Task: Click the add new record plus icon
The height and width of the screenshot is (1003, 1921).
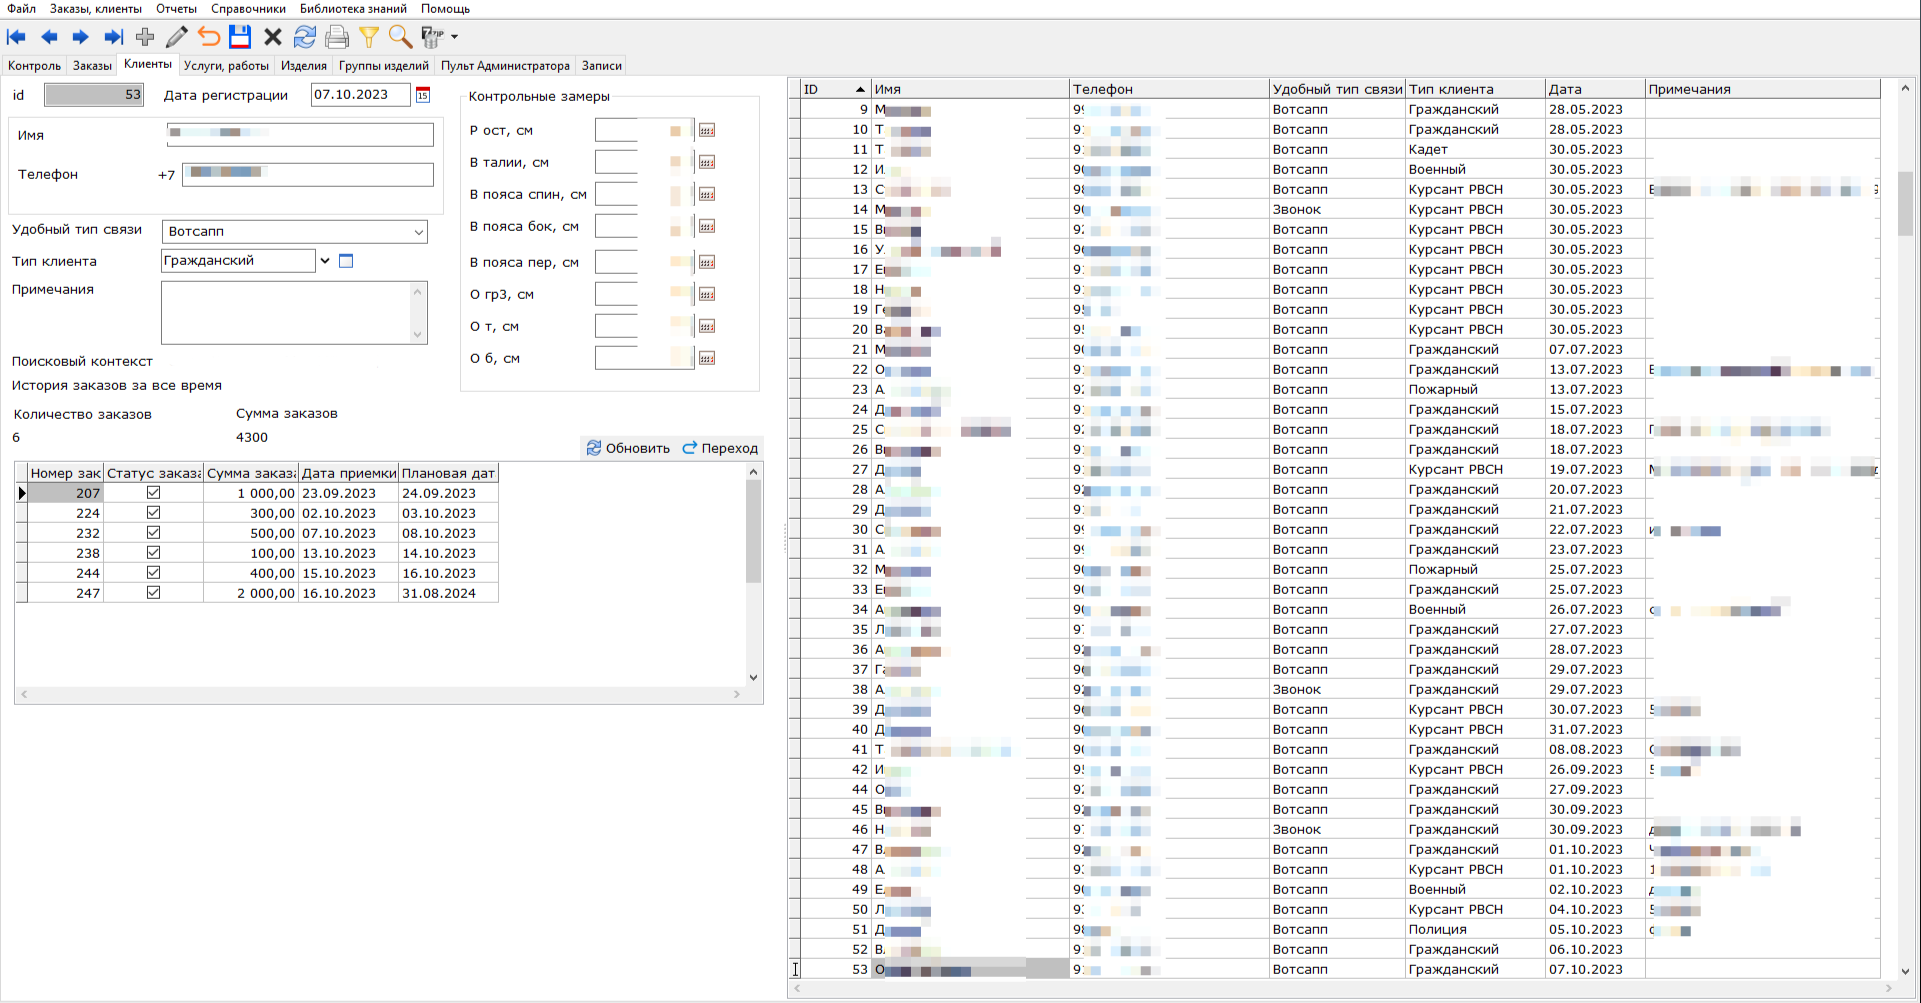Action: click(145, 38)
